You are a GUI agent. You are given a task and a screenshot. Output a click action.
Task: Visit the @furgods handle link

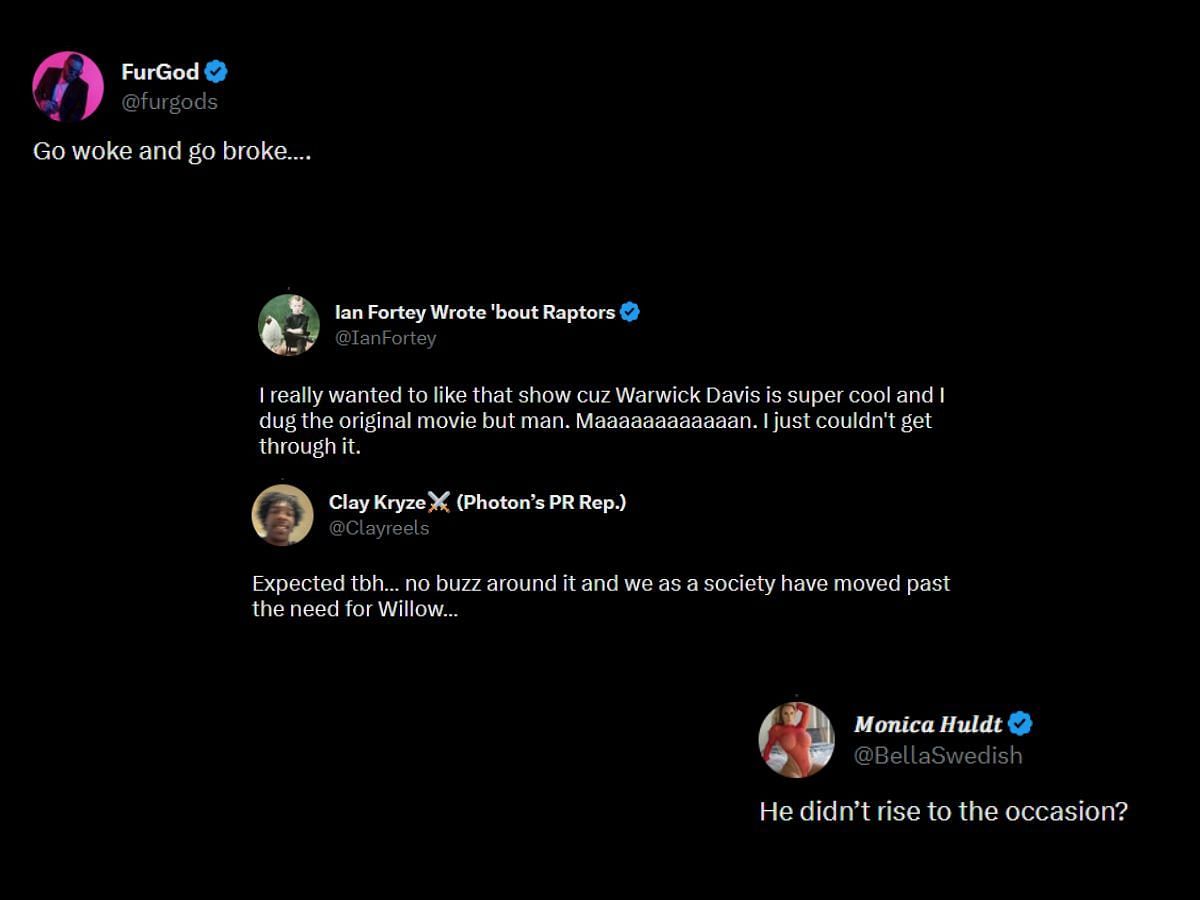pos(169,102)
